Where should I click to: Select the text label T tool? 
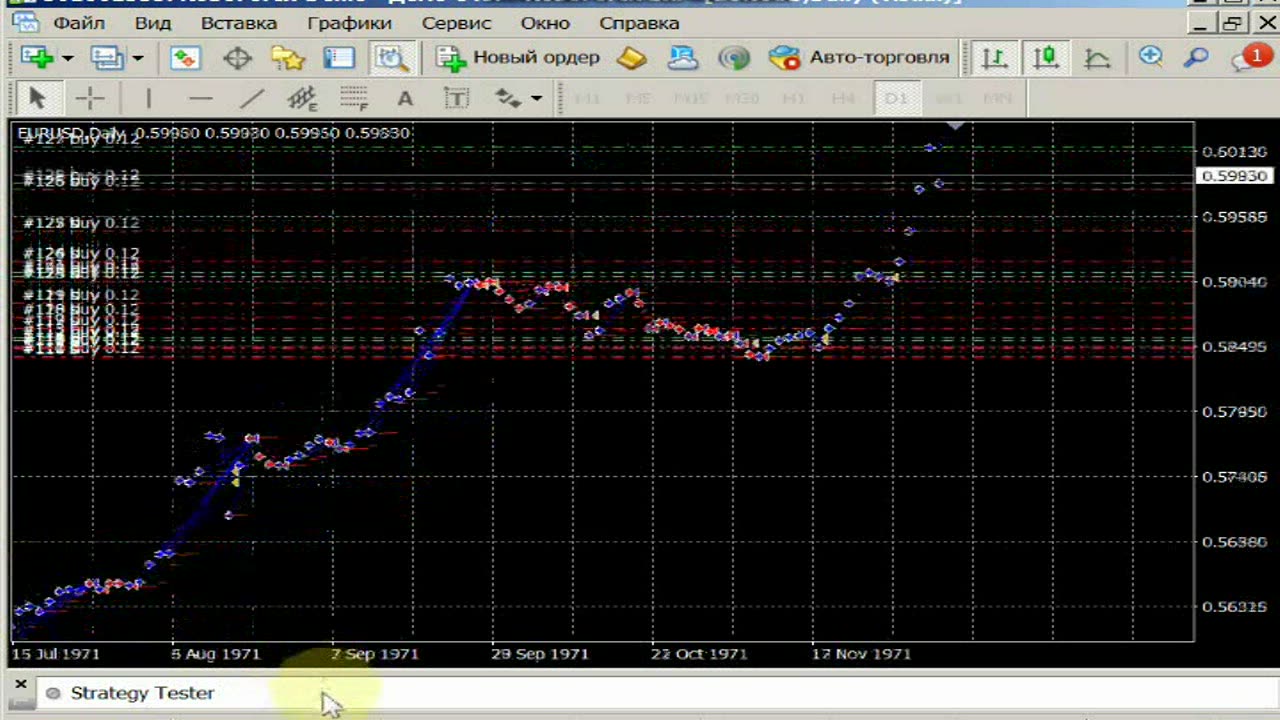[456, 98]
